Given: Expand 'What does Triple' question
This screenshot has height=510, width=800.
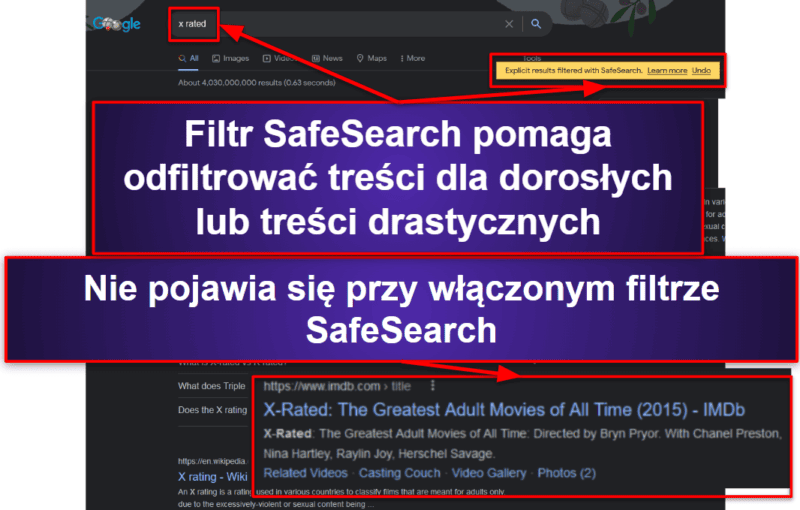Looking at the screenshot, I should pos(212,386).
